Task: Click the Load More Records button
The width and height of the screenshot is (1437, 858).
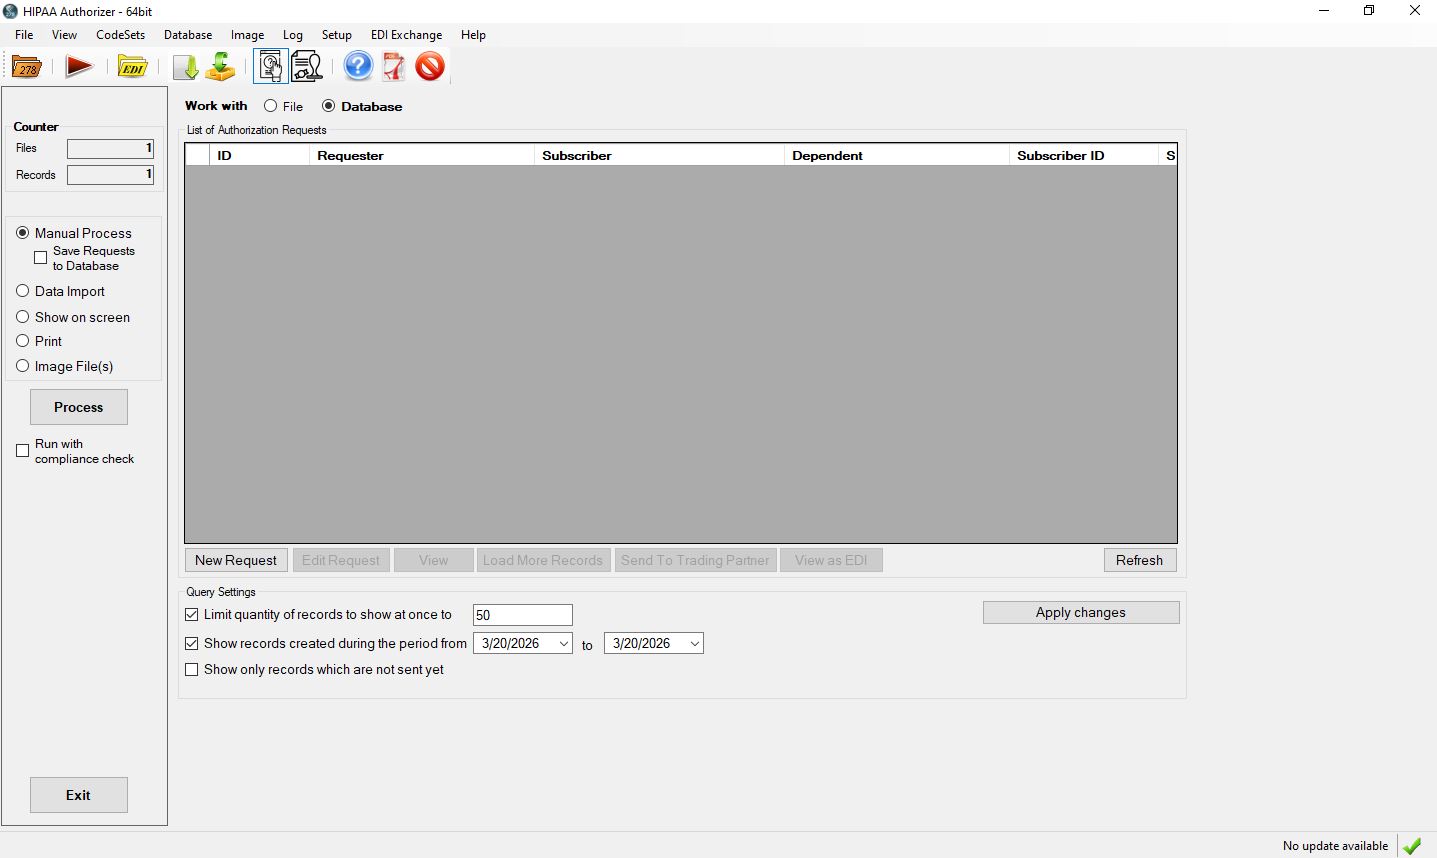Action: pos(543,560)
